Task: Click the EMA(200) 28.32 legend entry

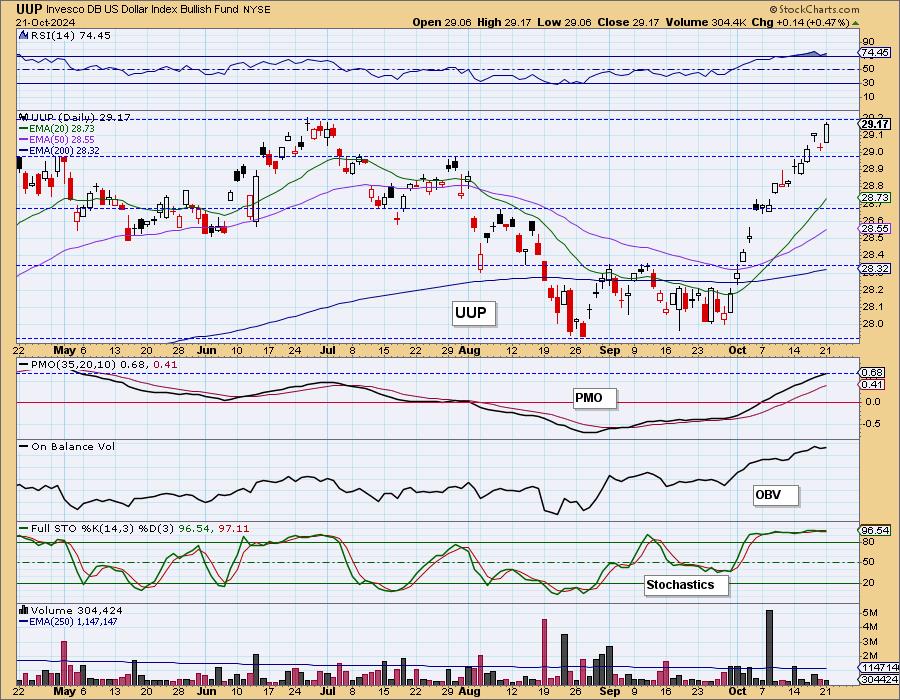Action: pyautogui.click(x=59, y=150)
